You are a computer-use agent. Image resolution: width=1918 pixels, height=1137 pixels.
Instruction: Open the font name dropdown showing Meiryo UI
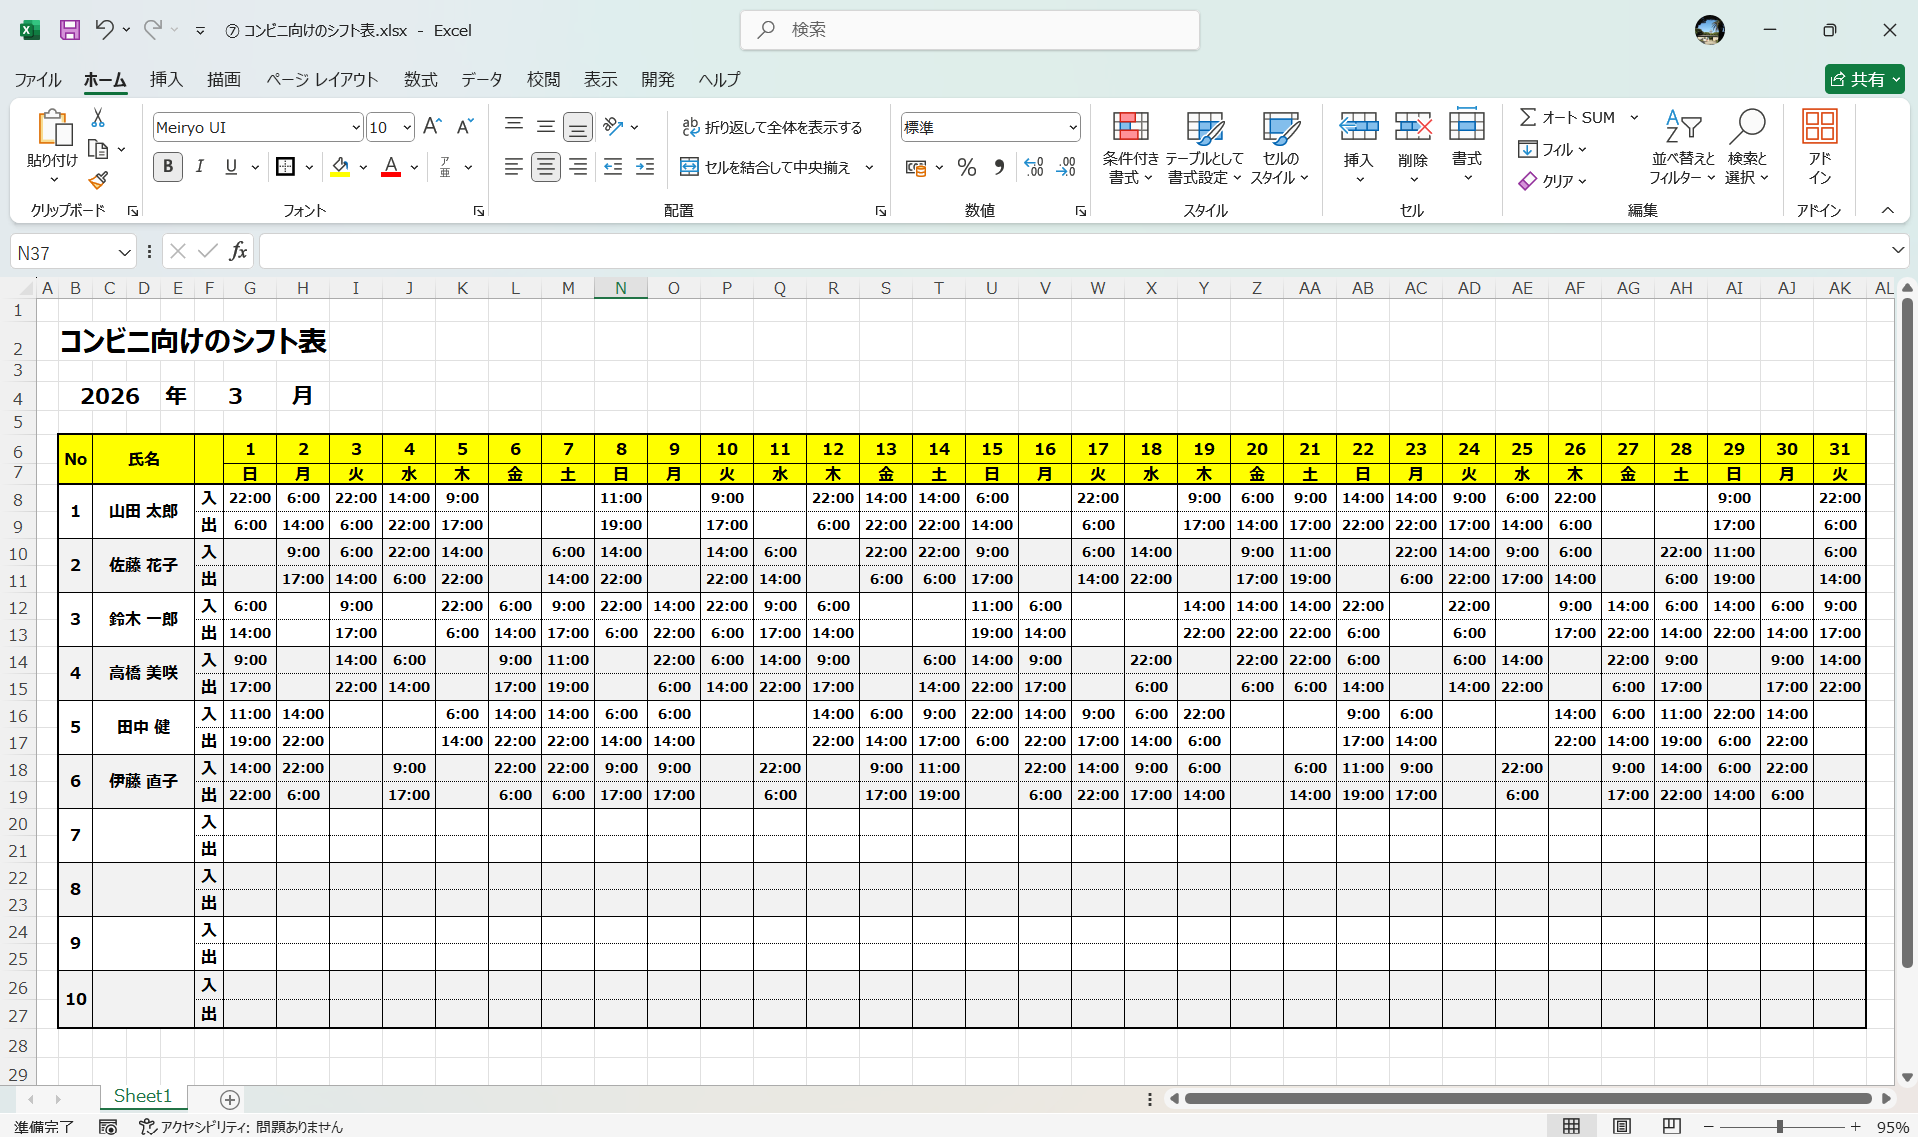click(x=355, y=127)
